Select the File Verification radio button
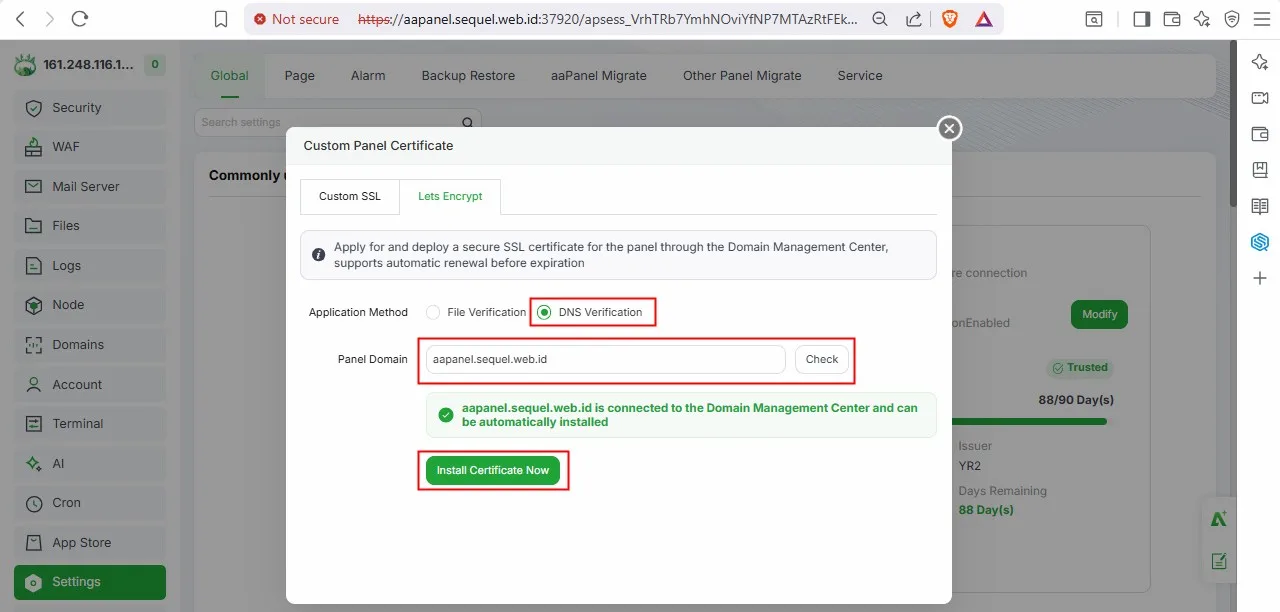 pos(433,312)
